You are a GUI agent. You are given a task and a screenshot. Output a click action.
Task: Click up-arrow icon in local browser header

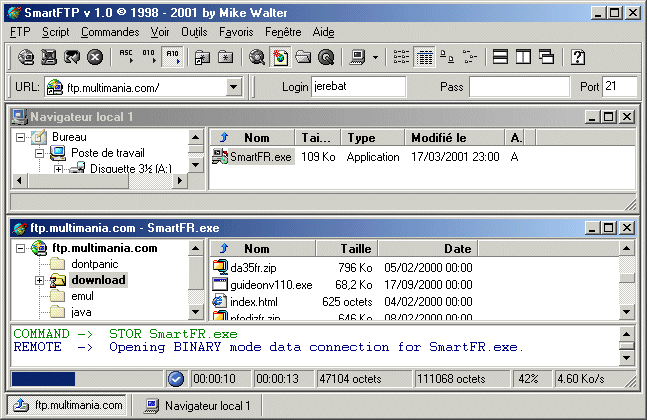pos(224,137)
